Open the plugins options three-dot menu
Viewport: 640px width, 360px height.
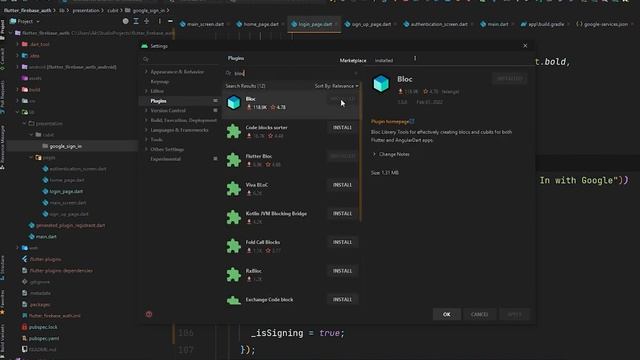[x=415, y=58]
